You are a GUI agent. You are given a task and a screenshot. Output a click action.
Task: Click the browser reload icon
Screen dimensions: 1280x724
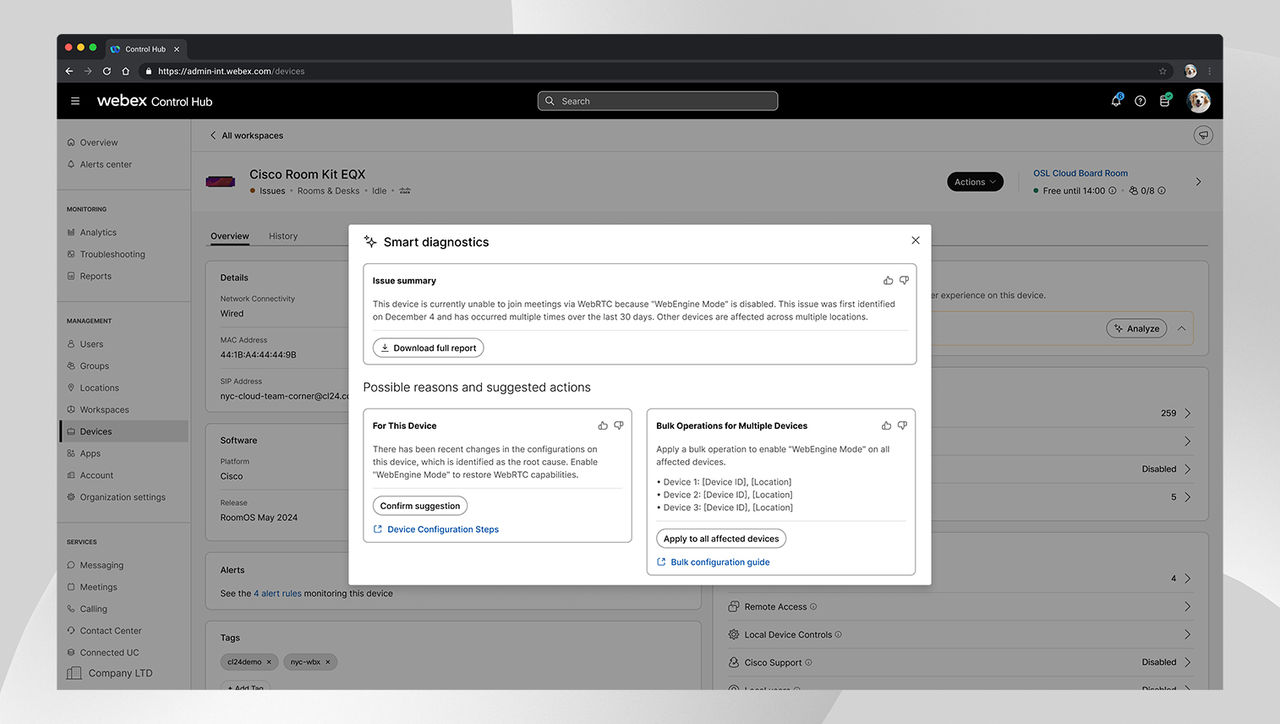(106, 71)
